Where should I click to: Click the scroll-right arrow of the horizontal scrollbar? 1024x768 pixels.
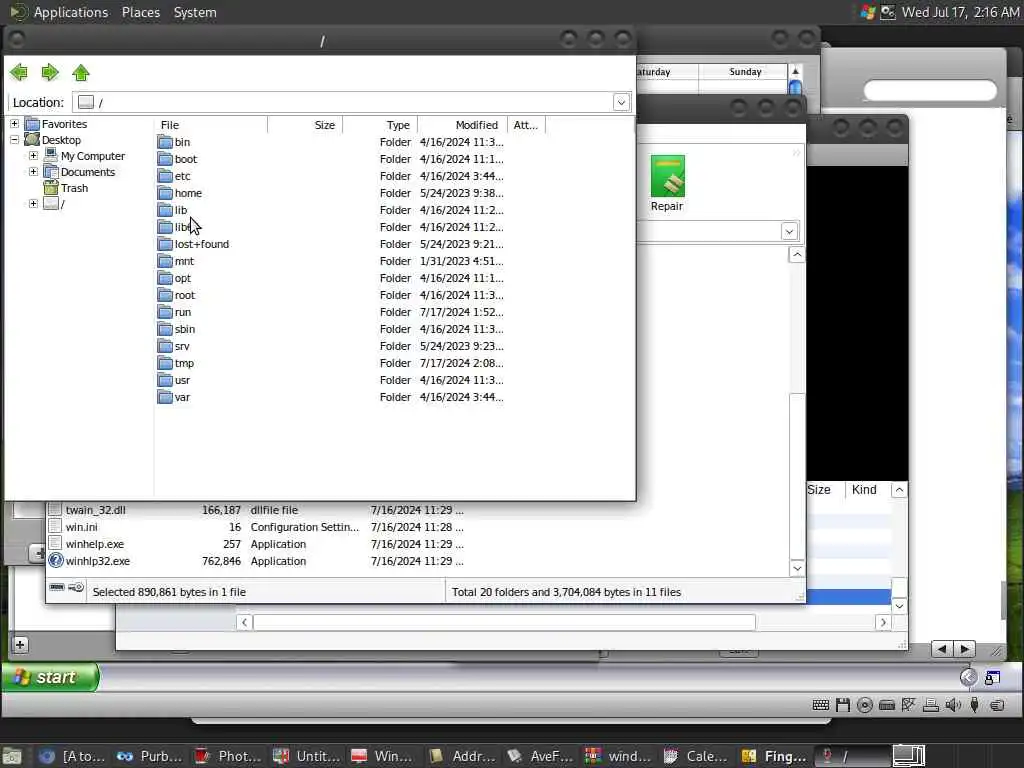883,622
